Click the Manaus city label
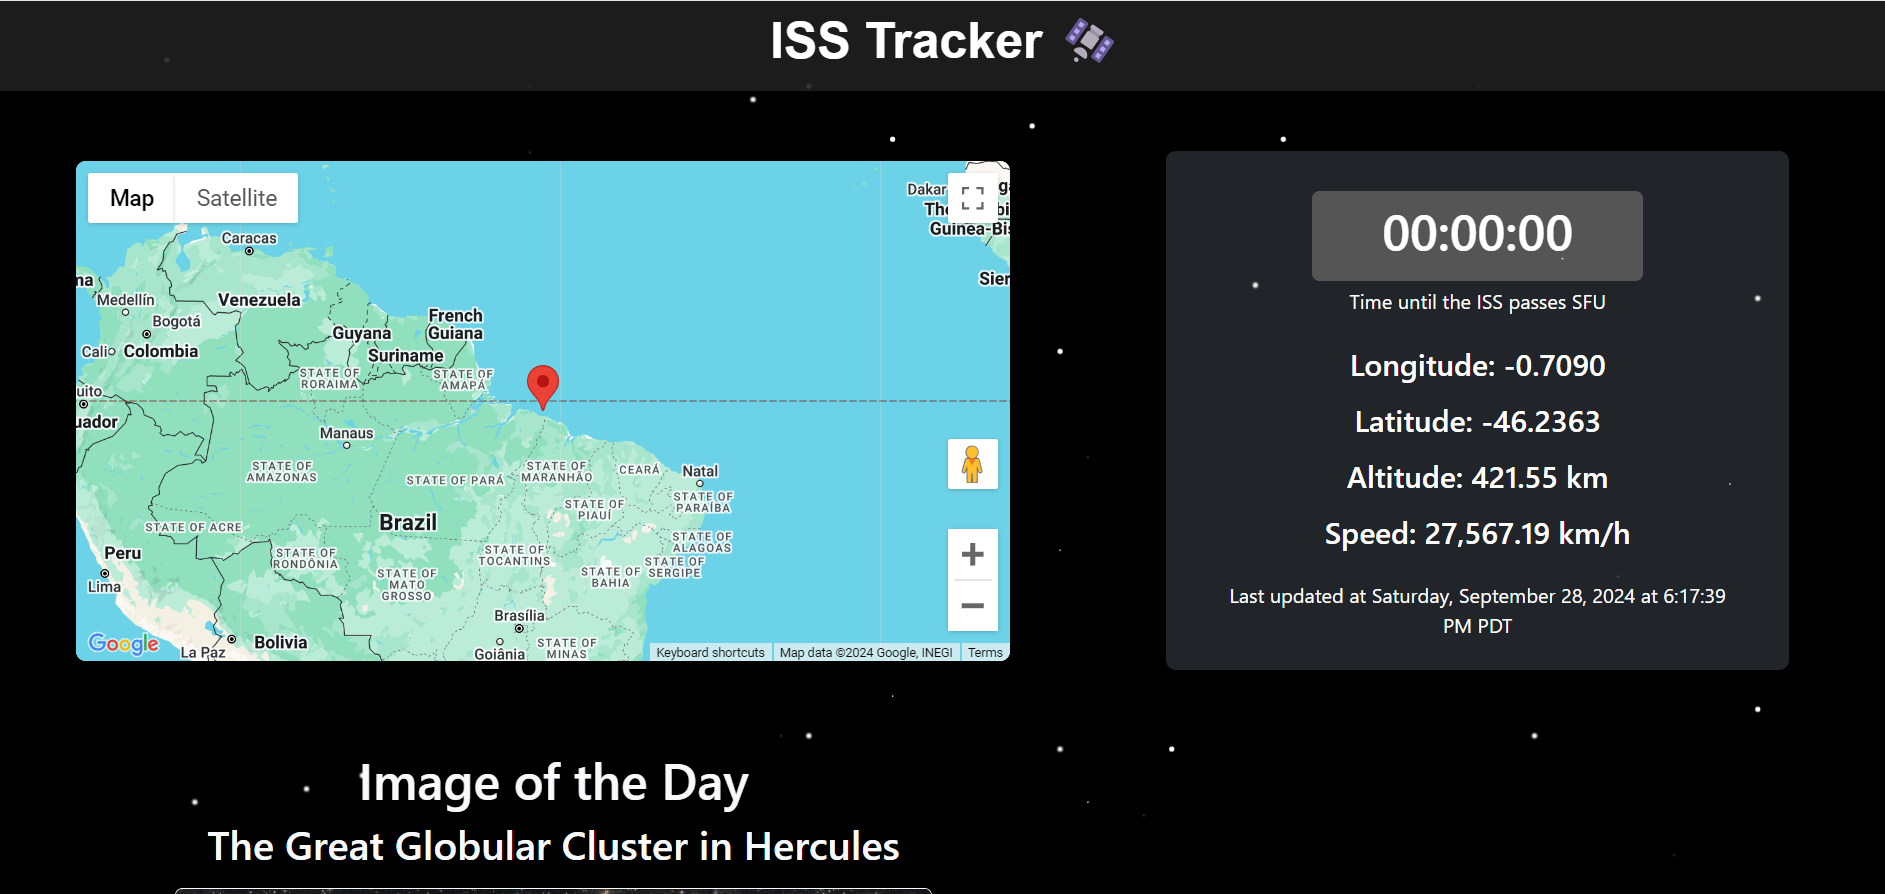 (346, 433)
